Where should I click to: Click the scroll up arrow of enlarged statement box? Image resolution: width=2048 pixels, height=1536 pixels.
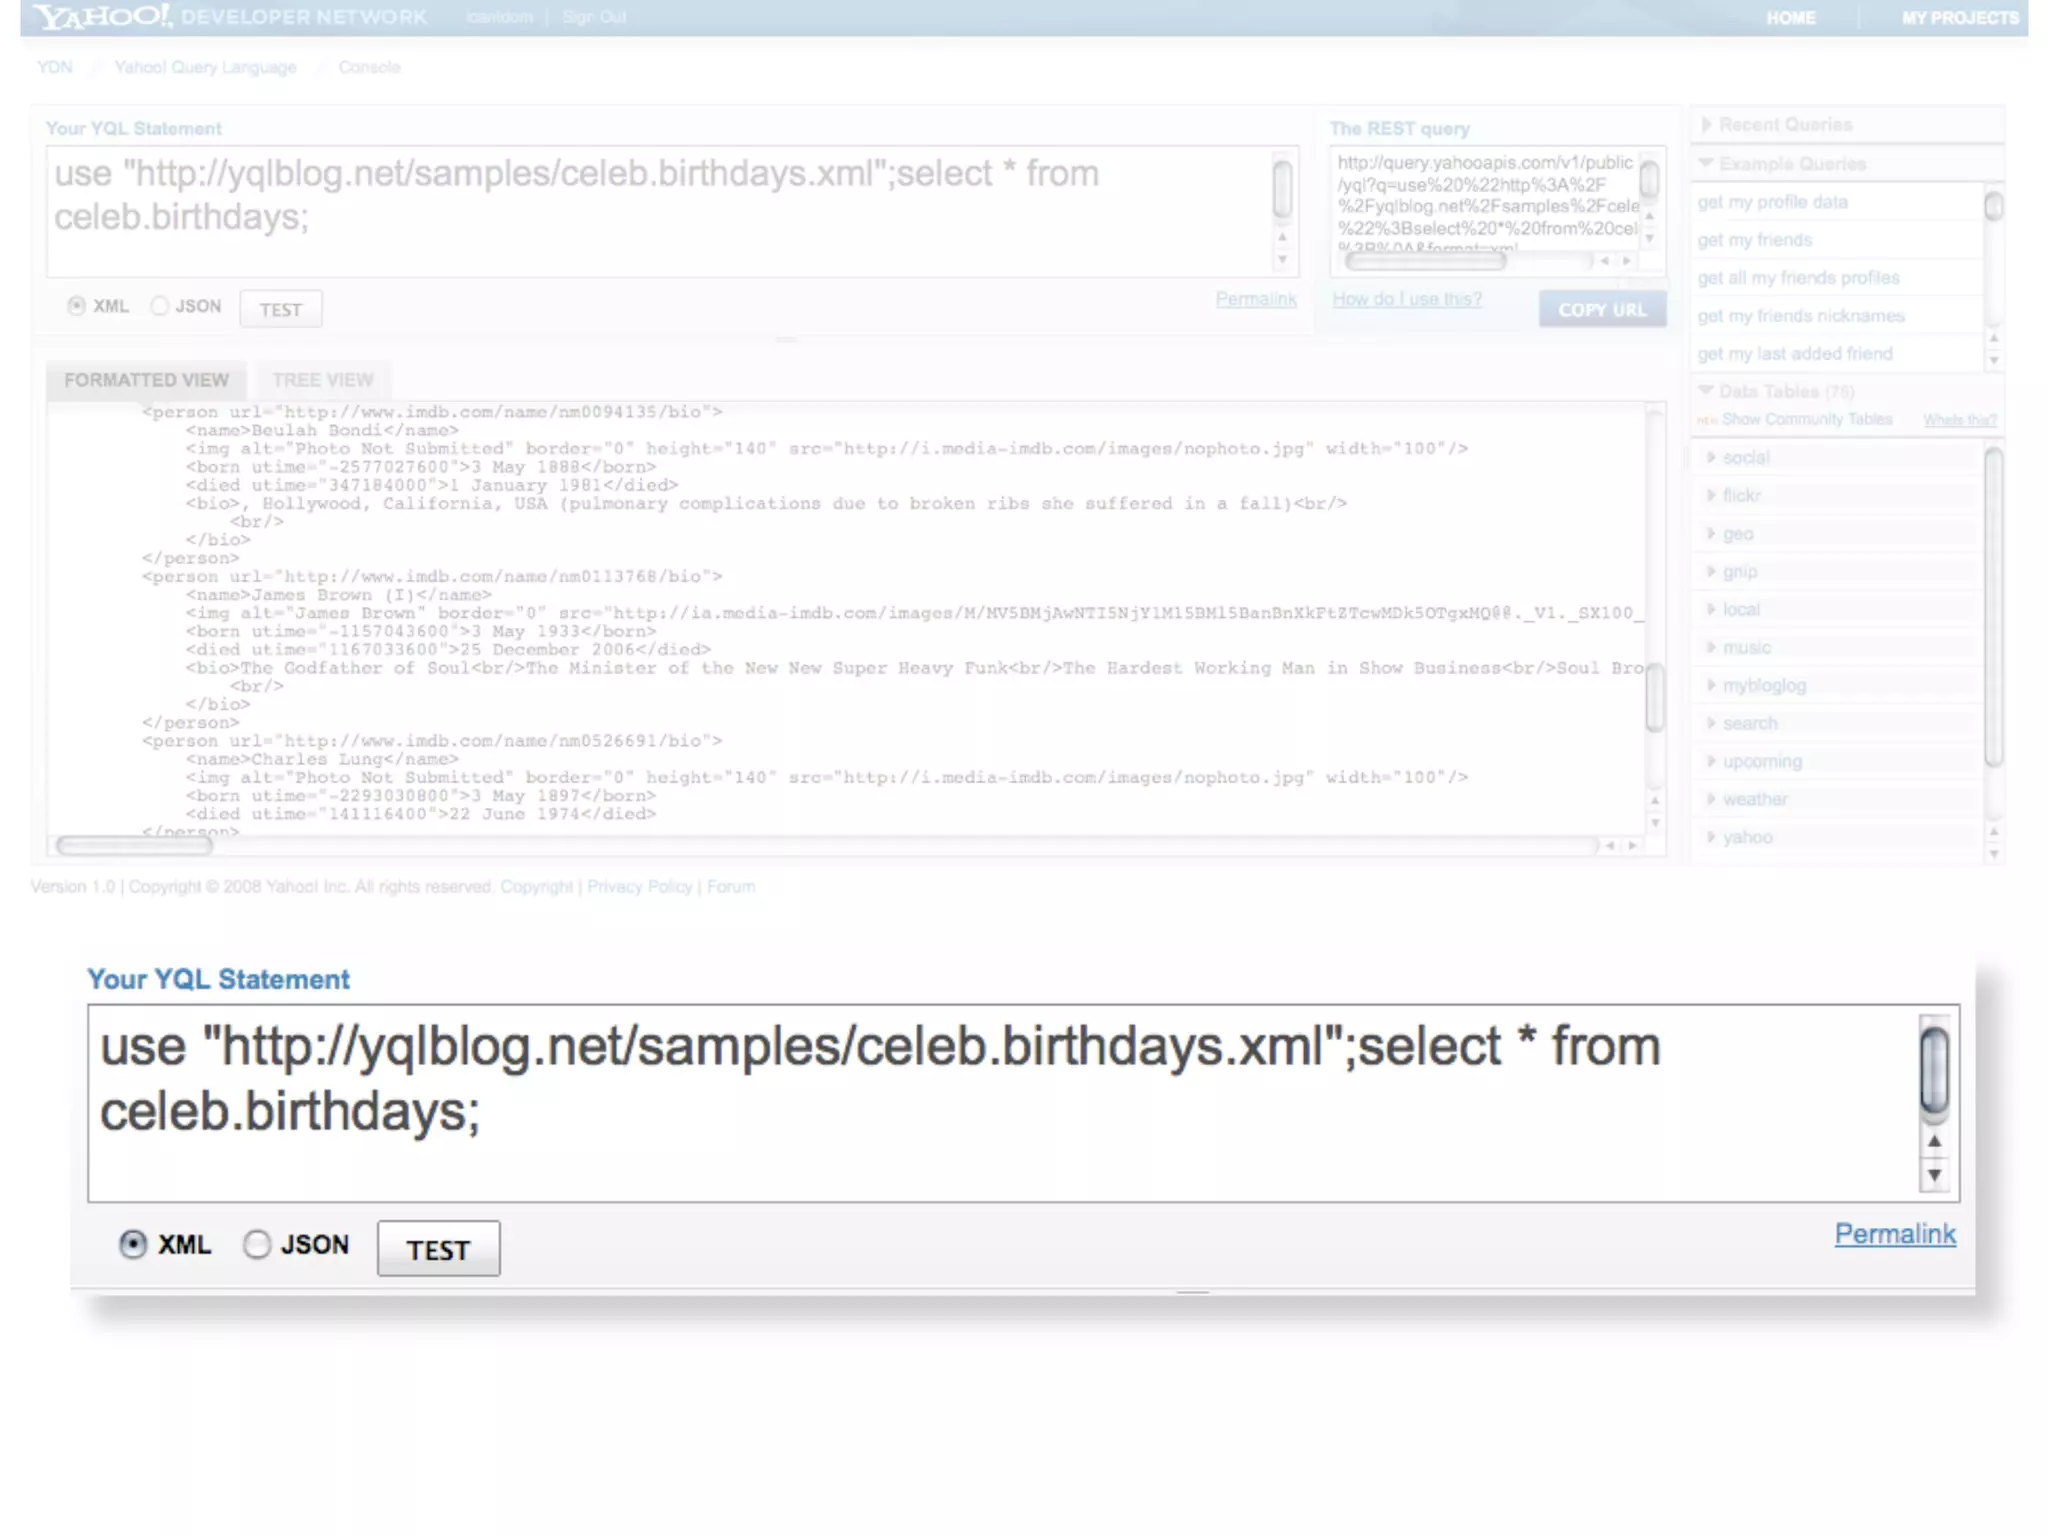pos(1935,1141)
